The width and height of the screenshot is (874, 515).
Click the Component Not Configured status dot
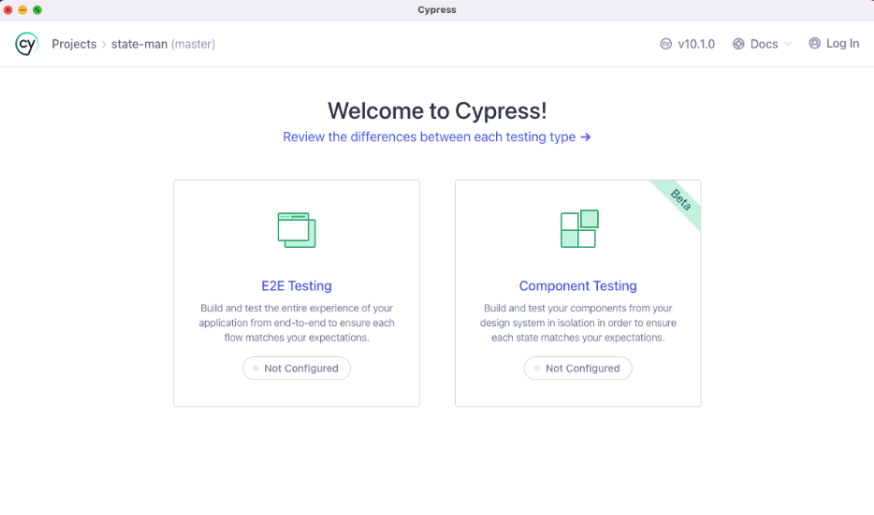537,368
